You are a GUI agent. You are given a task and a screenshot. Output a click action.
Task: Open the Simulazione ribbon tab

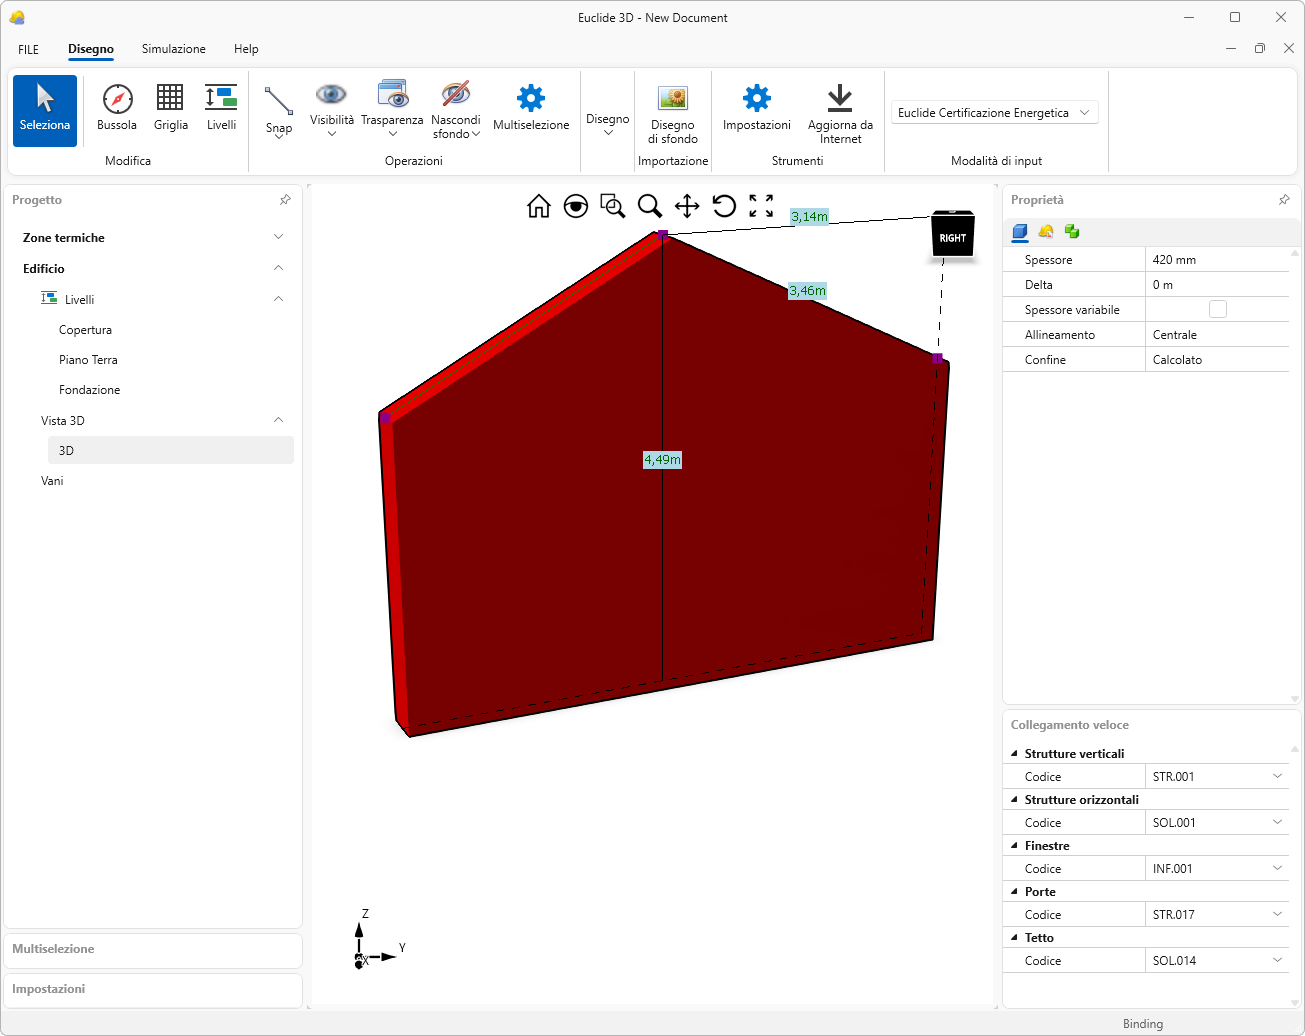coord(173,49)
